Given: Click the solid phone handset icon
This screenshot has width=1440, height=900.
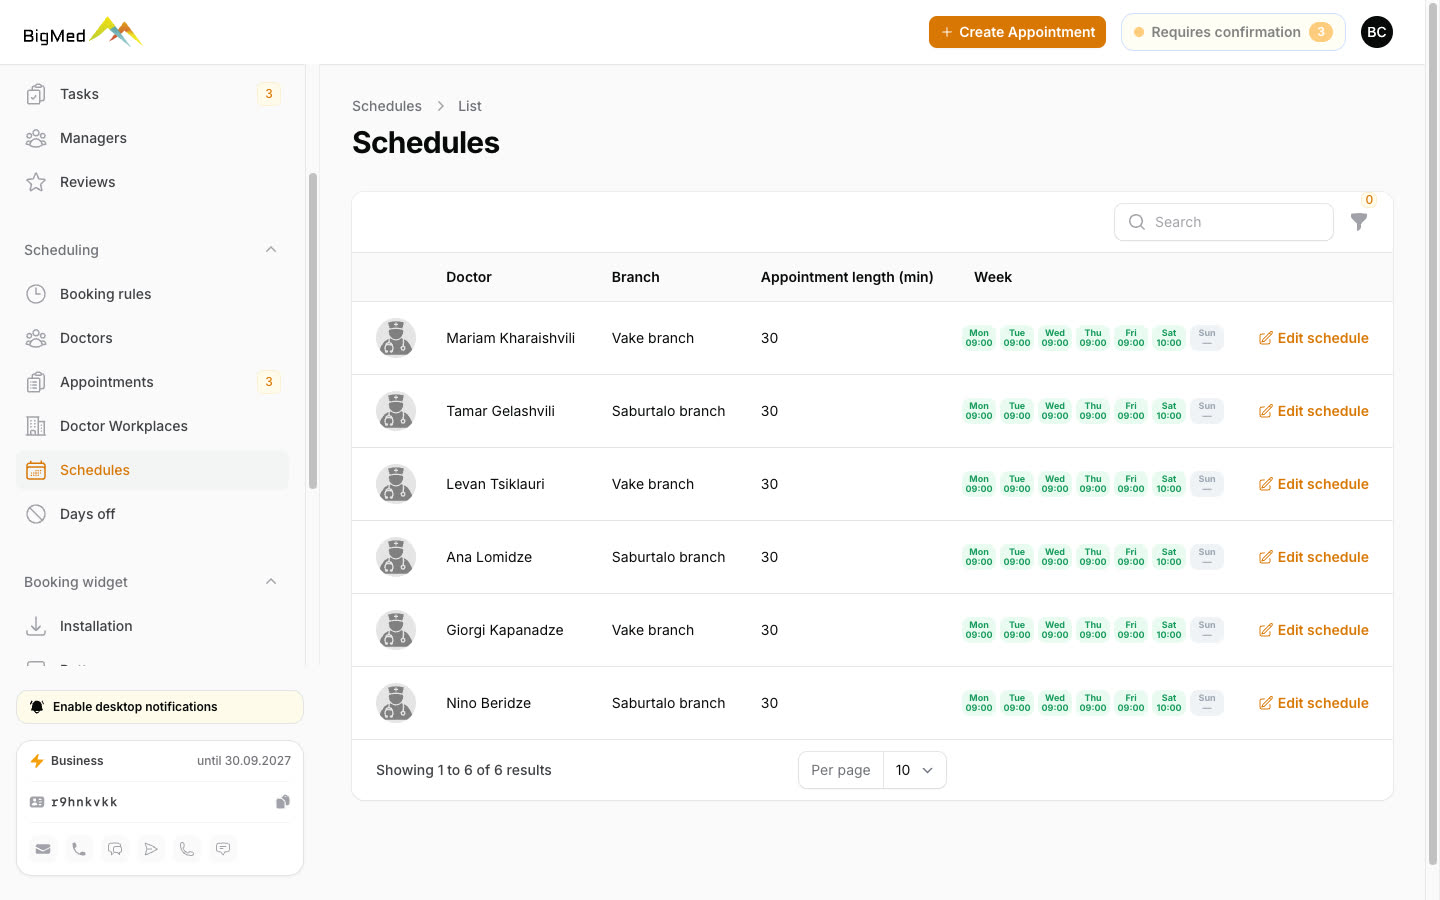Looking at the screenshot, I should click(x=79, y=849).
